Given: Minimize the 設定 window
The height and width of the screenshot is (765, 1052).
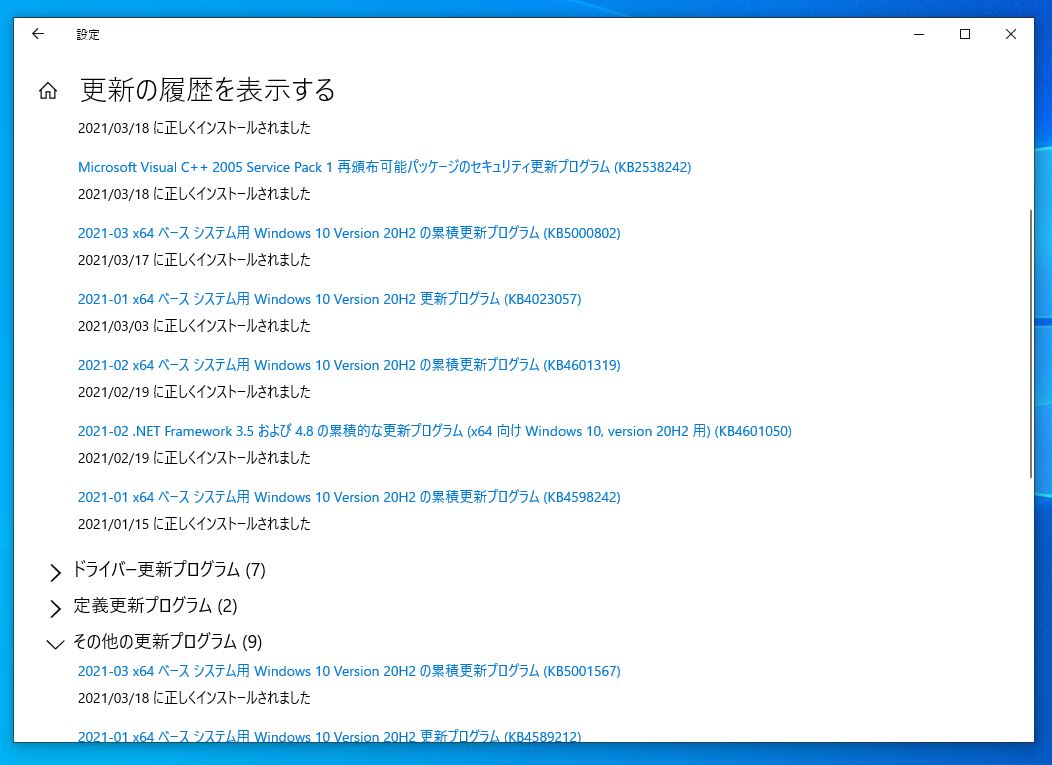Looking at the screenshot, I should (x=919, y=34).
